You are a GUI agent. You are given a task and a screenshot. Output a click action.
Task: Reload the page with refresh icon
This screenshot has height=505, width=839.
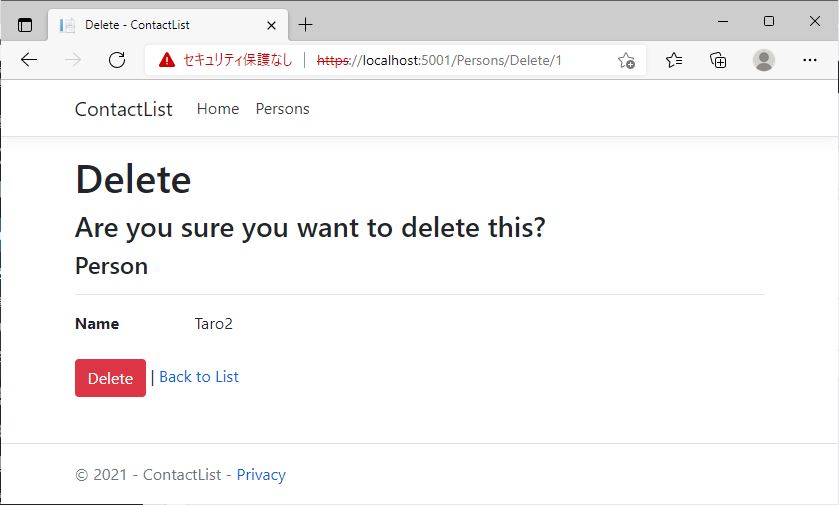coord(117,60)
